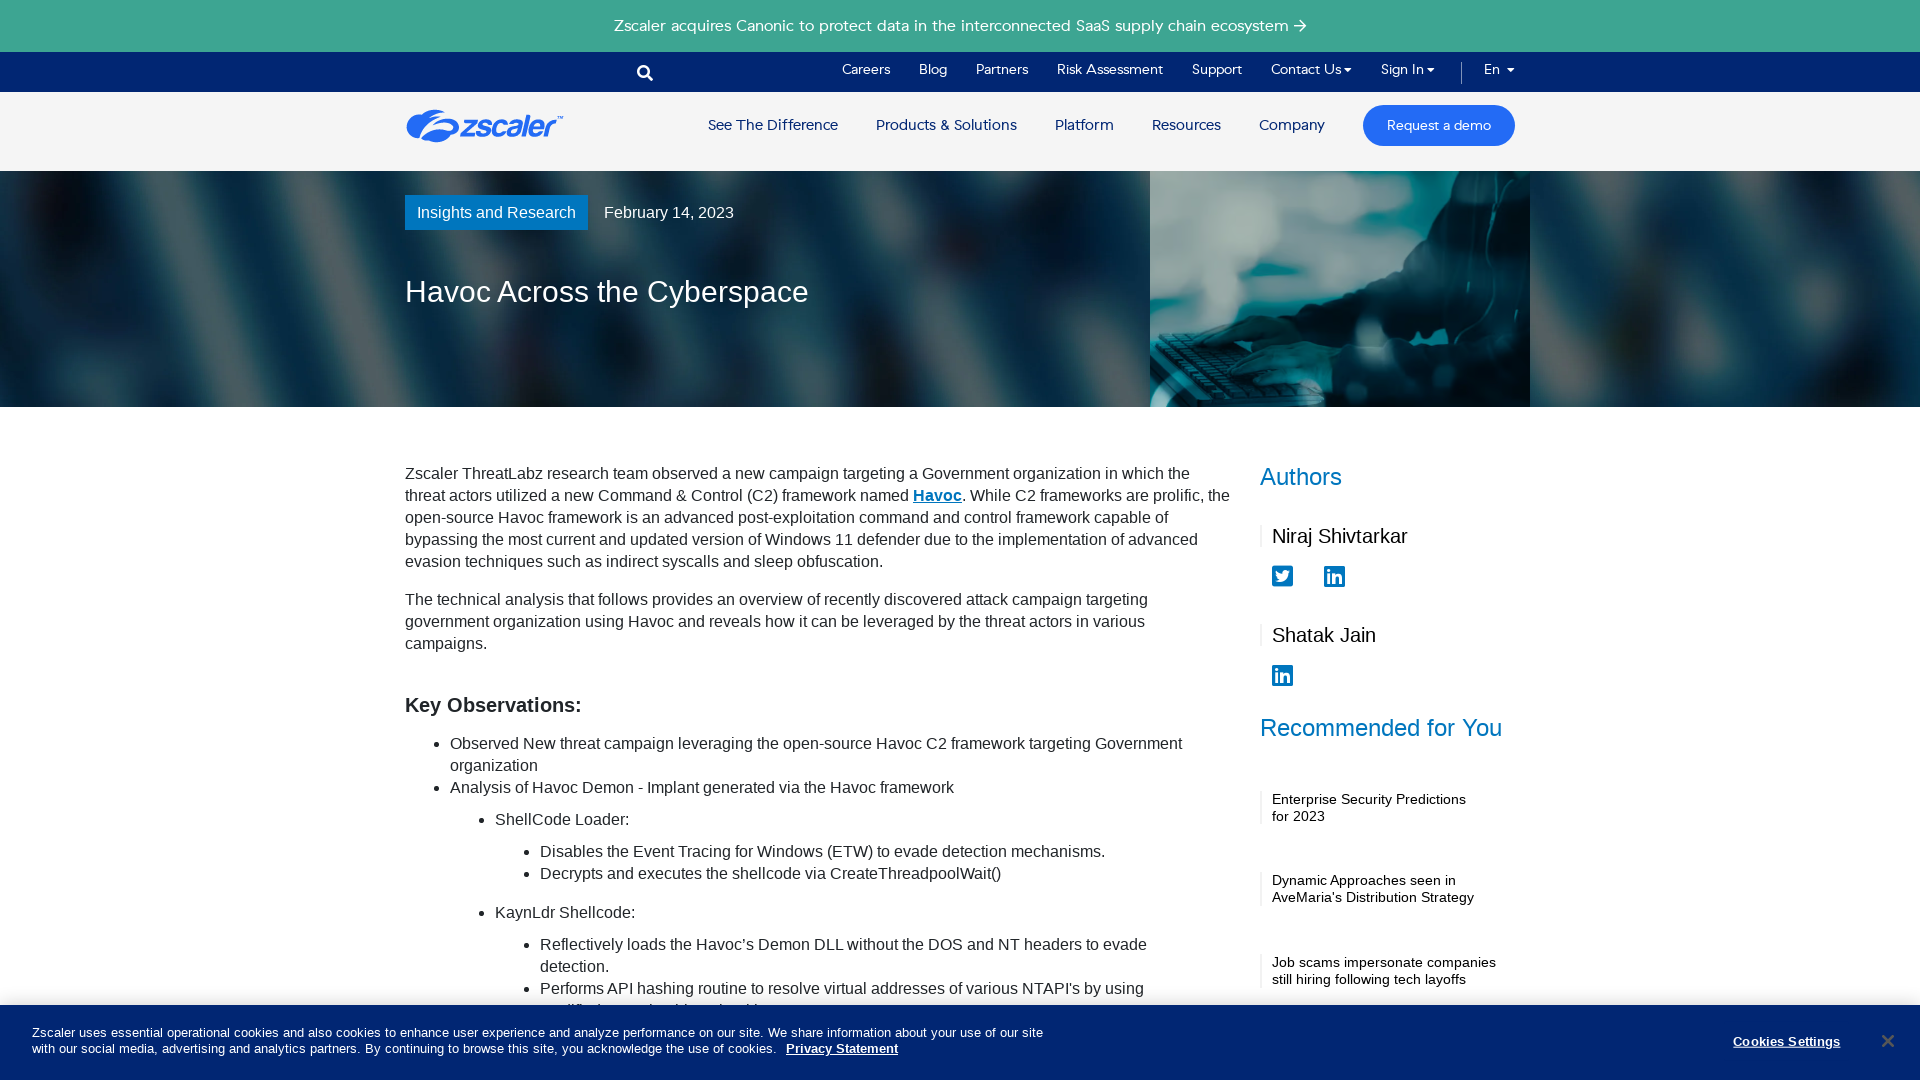The width and height of the screenshot is (1920, 1080).
Task: Click the Havoc hyperlink in article body
Action: pyautogui.click(x=936, y=495)
